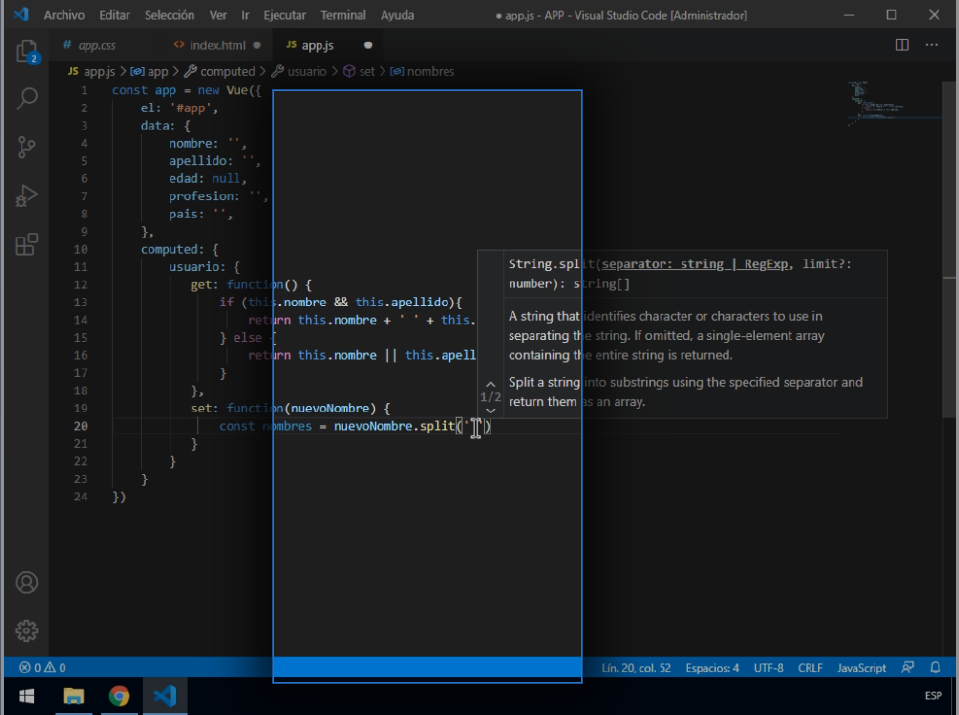This screenshot has height=715, width=959.
Task: Click the notifications bell in status bar
Action: pyautogui.click(x=935, y=667)
